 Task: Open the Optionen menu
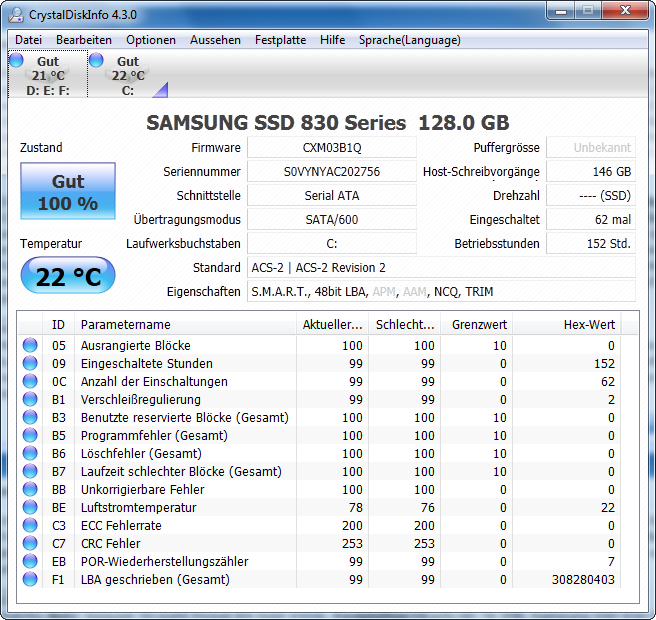(151, 40)
